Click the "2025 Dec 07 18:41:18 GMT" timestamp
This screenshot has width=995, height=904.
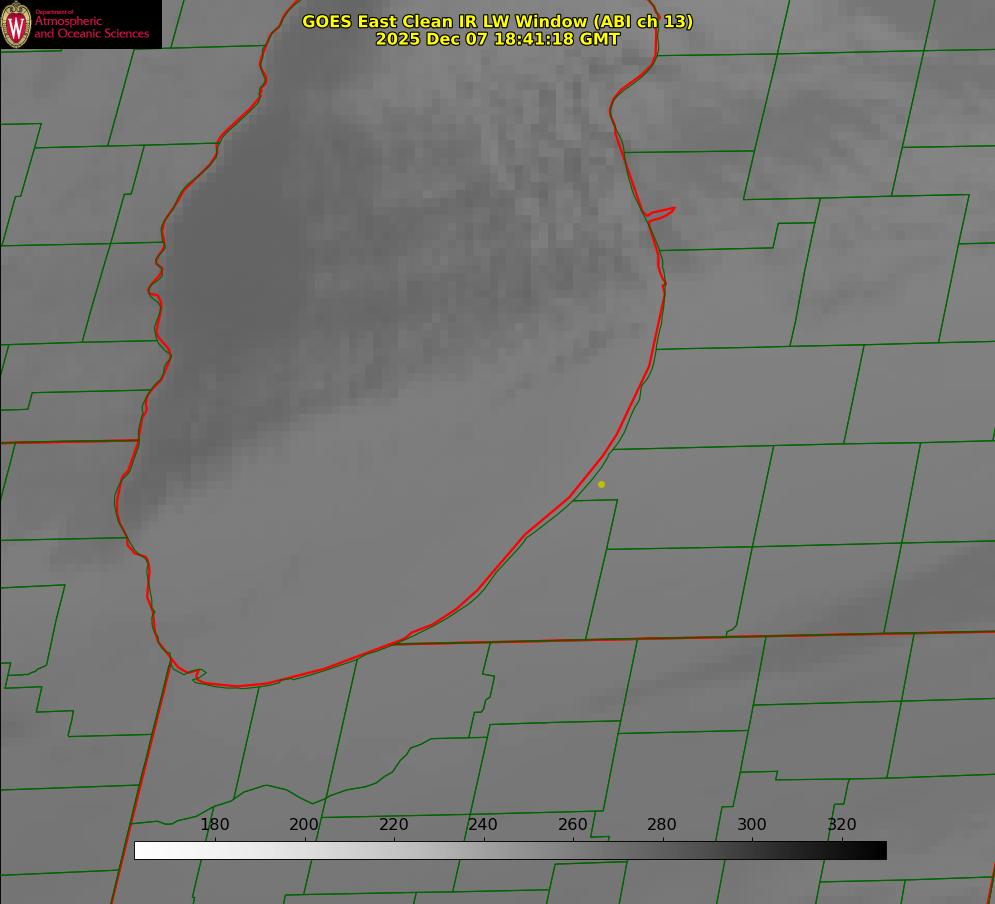pyautogui.click(x=497, y=39)
